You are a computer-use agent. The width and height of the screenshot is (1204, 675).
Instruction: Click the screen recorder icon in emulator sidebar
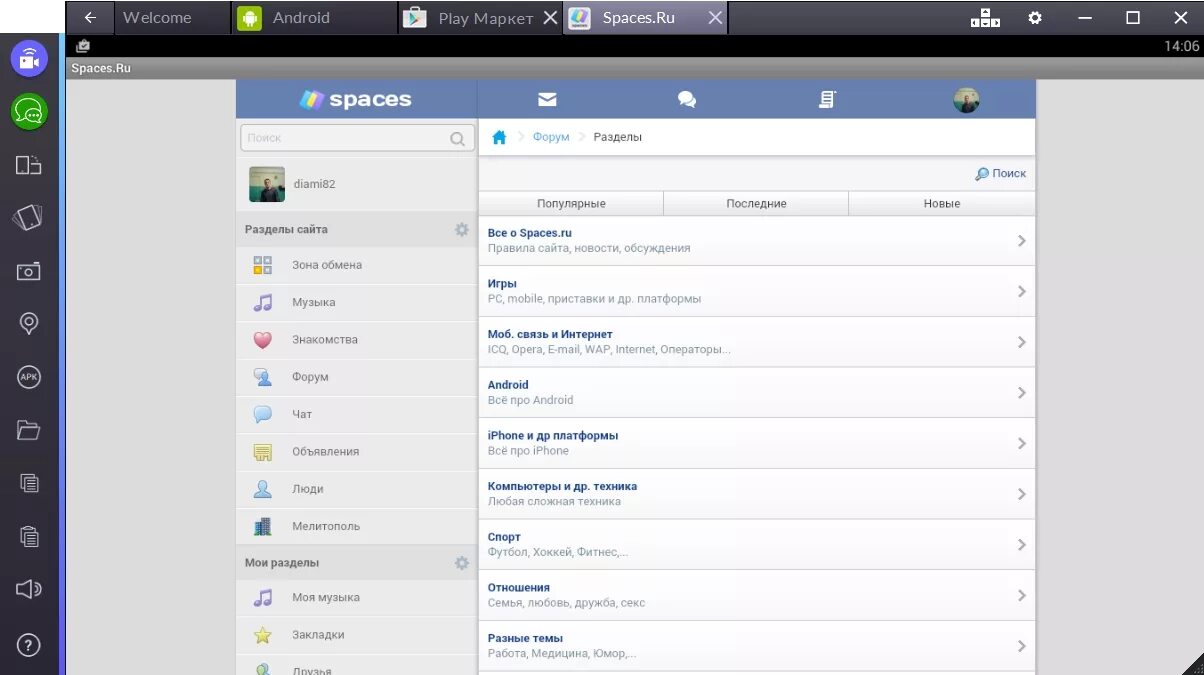(29, 59)
